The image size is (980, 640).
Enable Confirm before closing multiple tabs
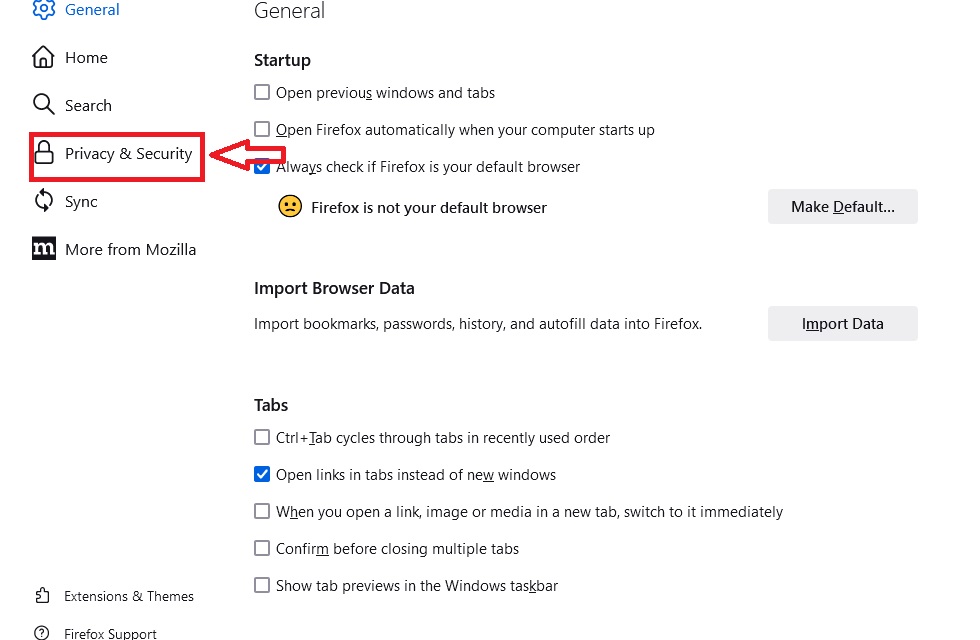click(x=262, y=548)
